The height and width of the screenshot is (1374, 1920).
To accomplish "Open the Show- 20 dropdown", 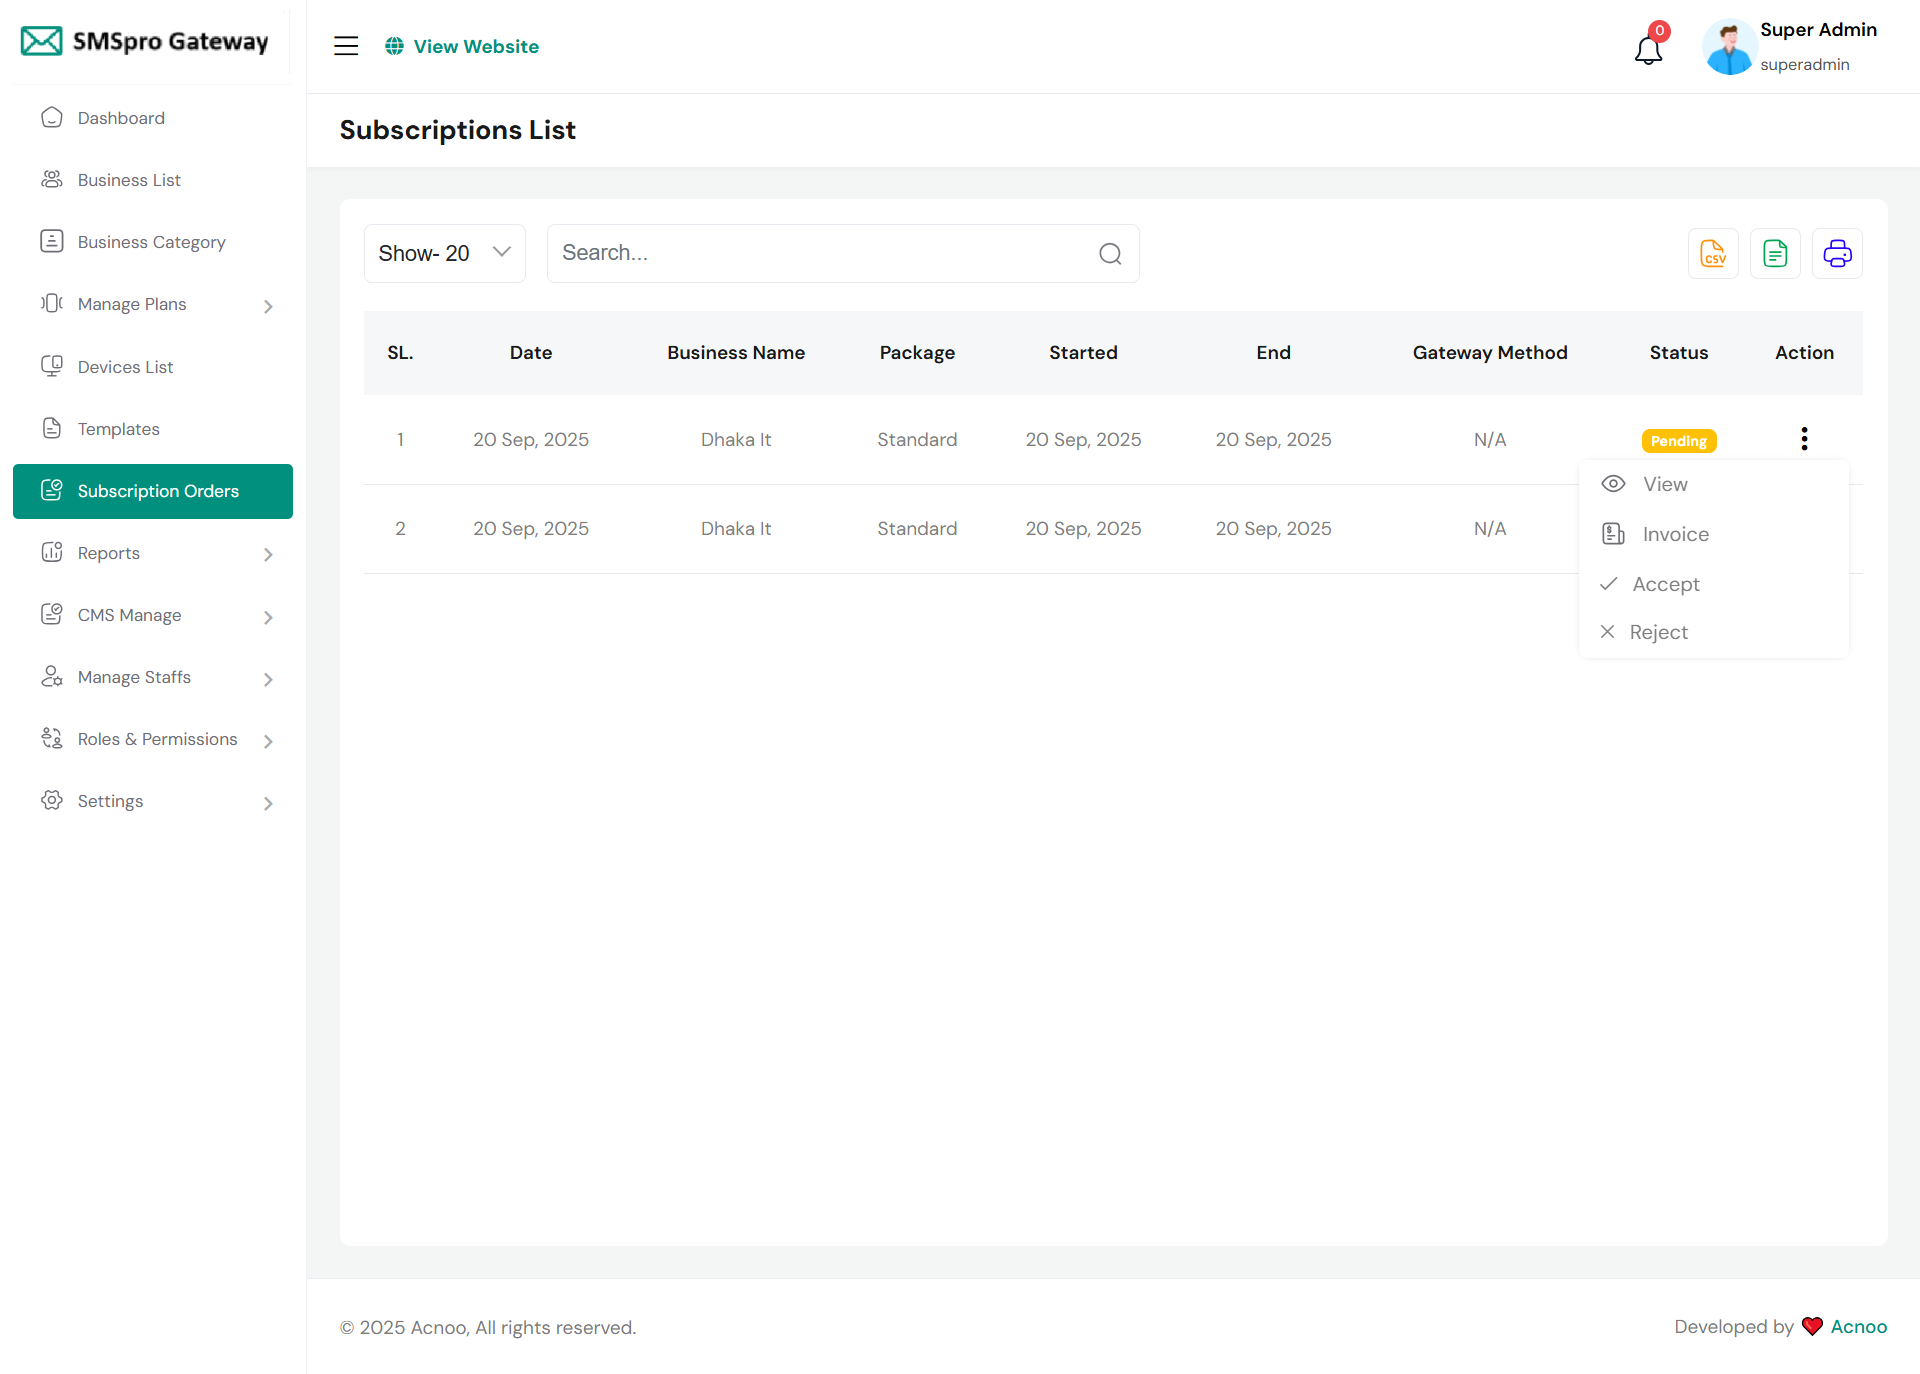I will click(444, 254).
